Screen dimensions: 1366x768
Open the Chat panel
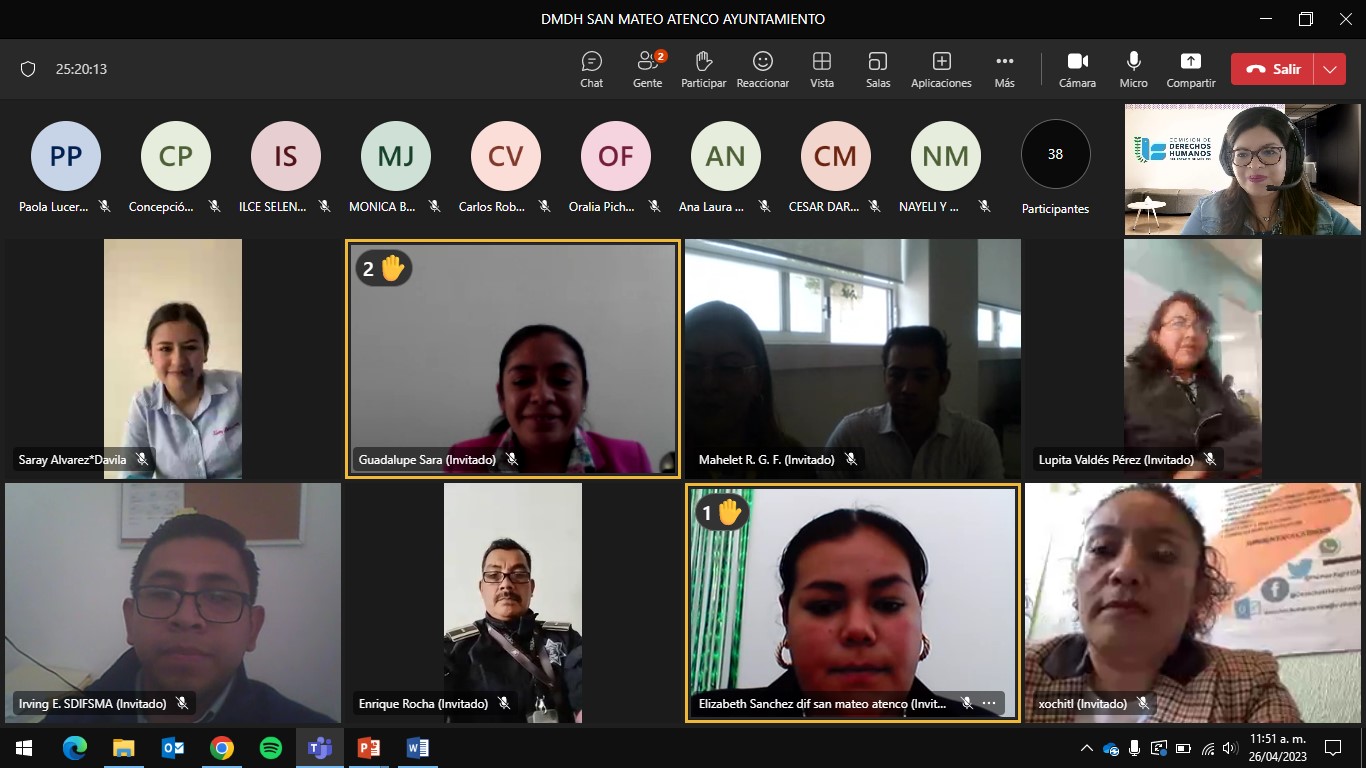pyautogui.click(x=591, y=69)
